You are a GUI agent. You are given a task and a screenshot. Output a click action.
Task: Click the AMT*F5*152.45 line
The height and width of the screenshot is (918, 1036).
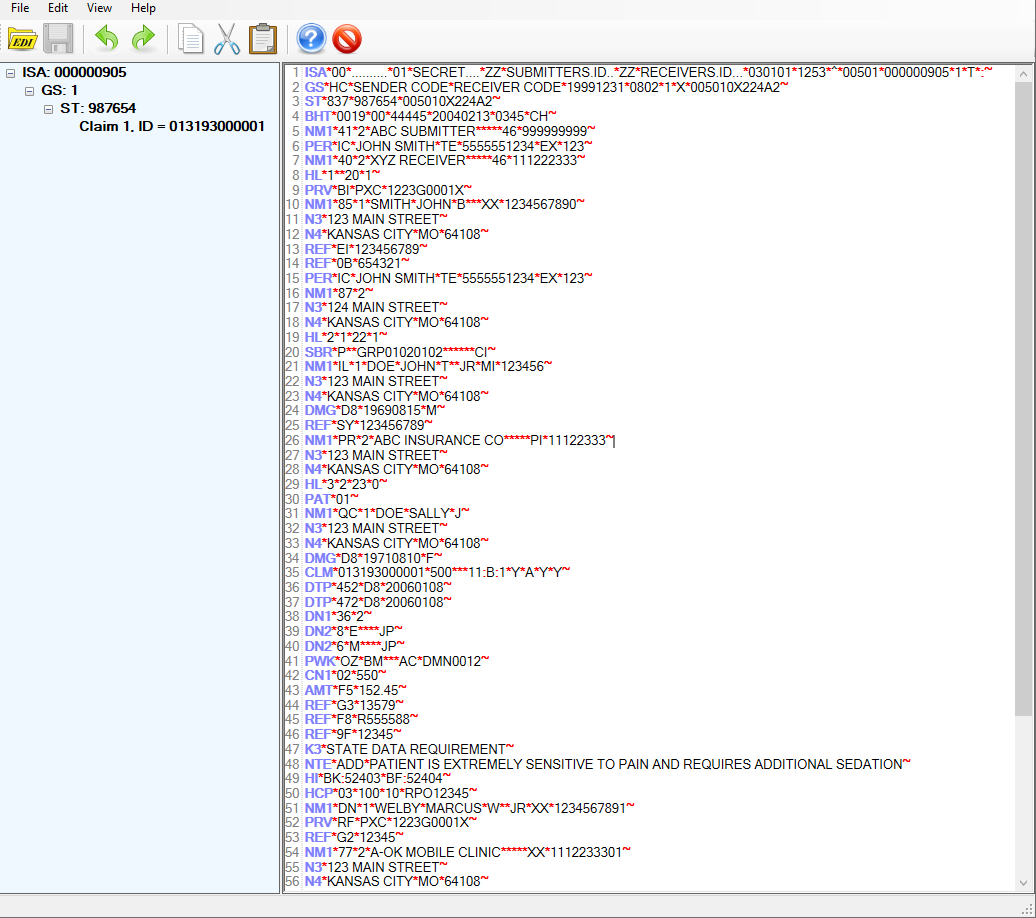pyautogui.click(x=355, y=691)
